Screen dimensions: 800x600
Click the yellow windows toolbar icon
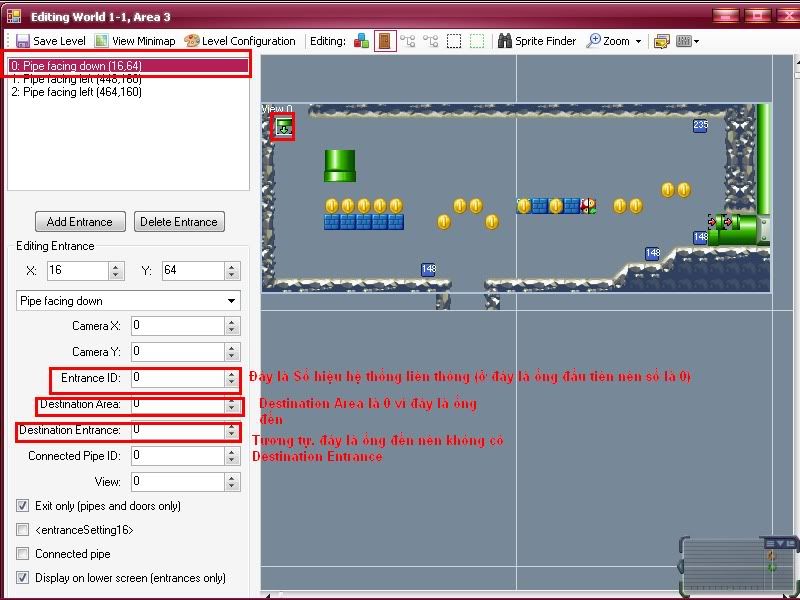pos(661,41)
